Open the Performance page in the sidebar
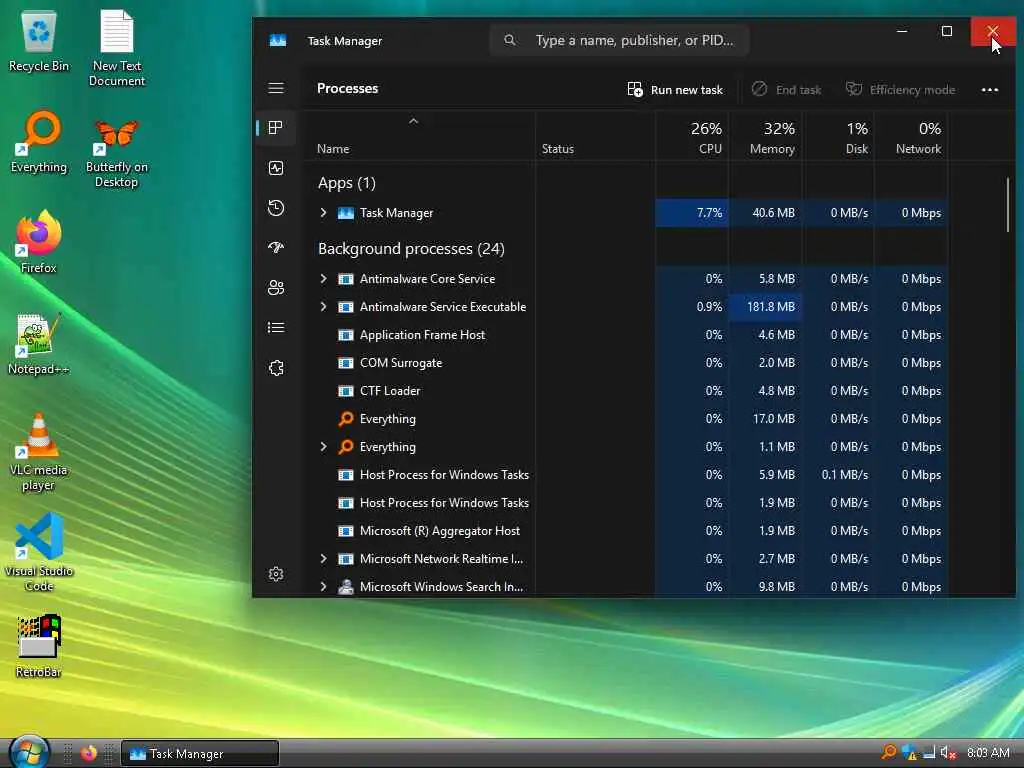This screenshot has height=768, width=1024. (276, 168)
